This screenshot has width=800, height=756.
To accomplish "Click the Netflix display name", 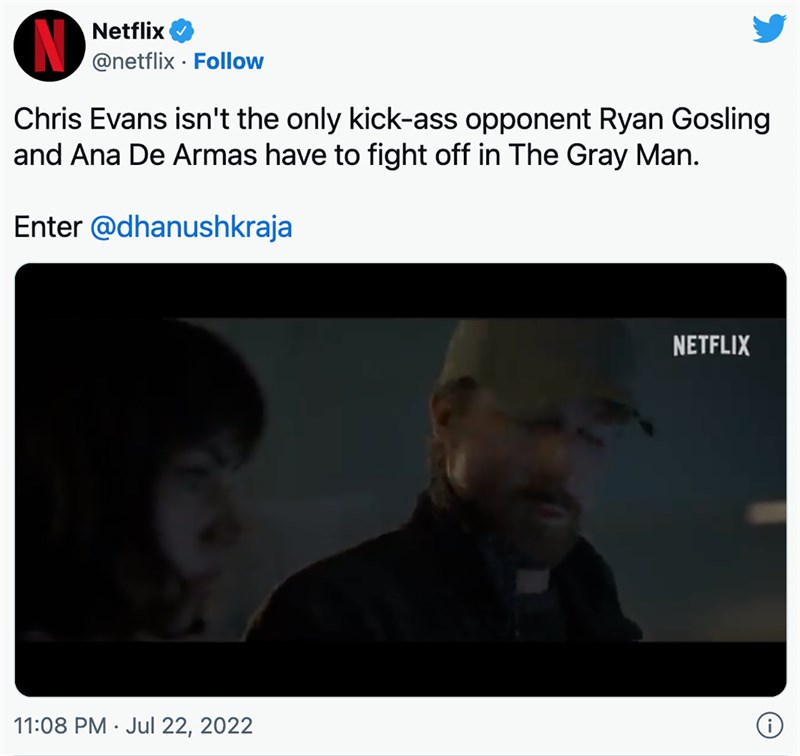I will (128, 31).
